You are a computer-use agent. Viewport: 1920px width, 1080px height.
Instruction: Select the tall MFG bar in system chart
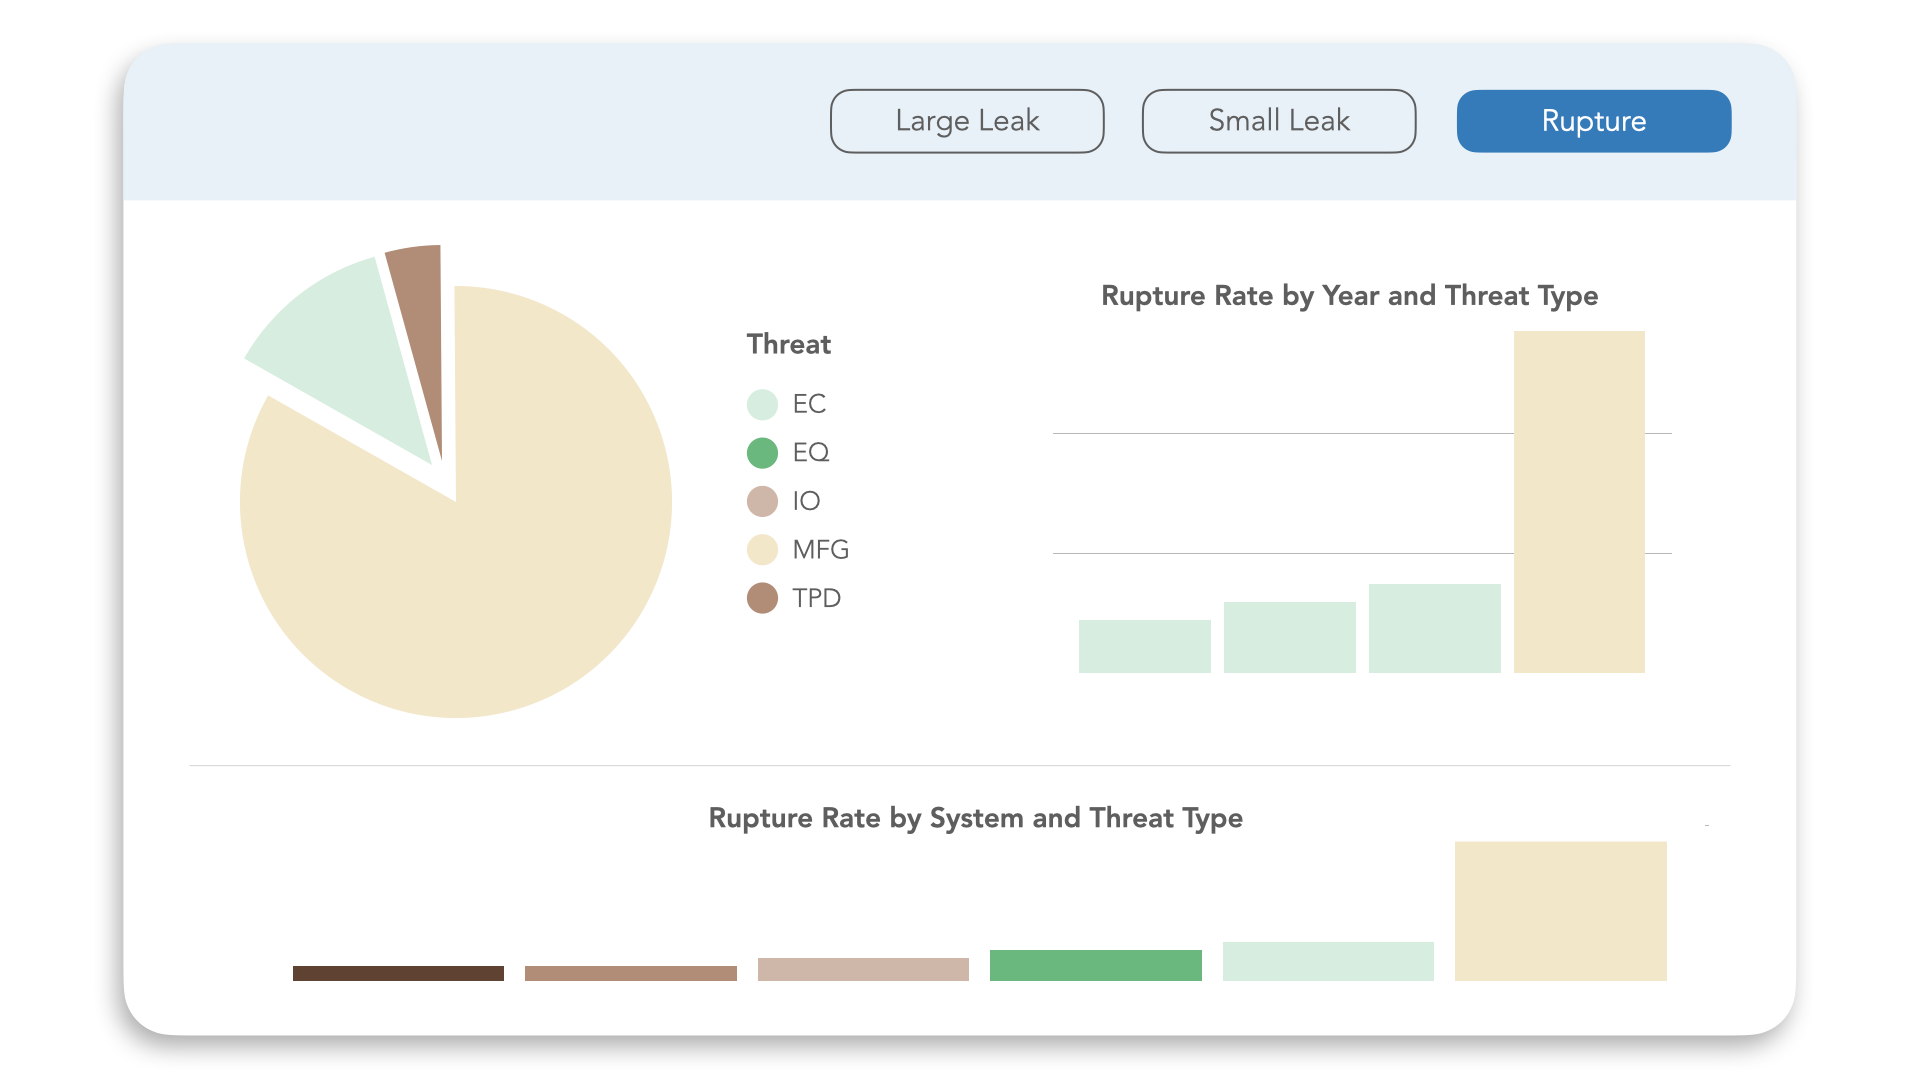1560,910
